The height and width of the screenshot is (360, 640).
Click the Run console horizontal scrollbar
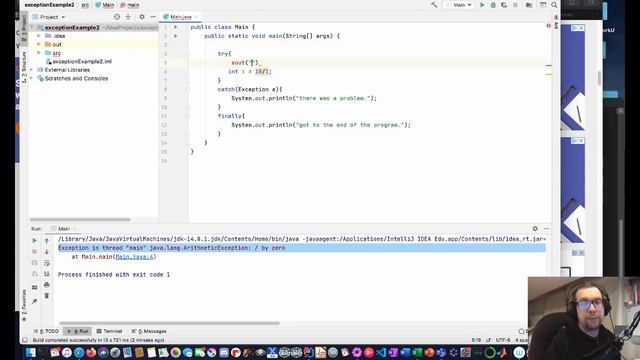click(x=169, y=323)
